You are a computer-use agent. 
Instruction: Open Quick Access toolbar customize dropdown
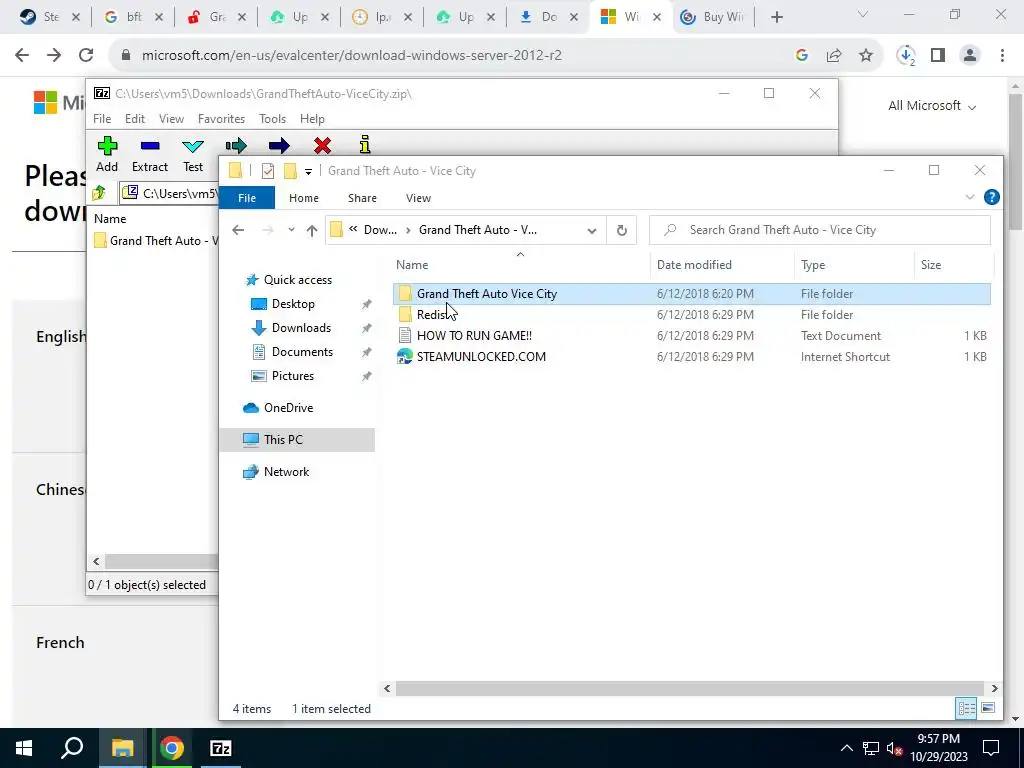[x=308, y=172]
